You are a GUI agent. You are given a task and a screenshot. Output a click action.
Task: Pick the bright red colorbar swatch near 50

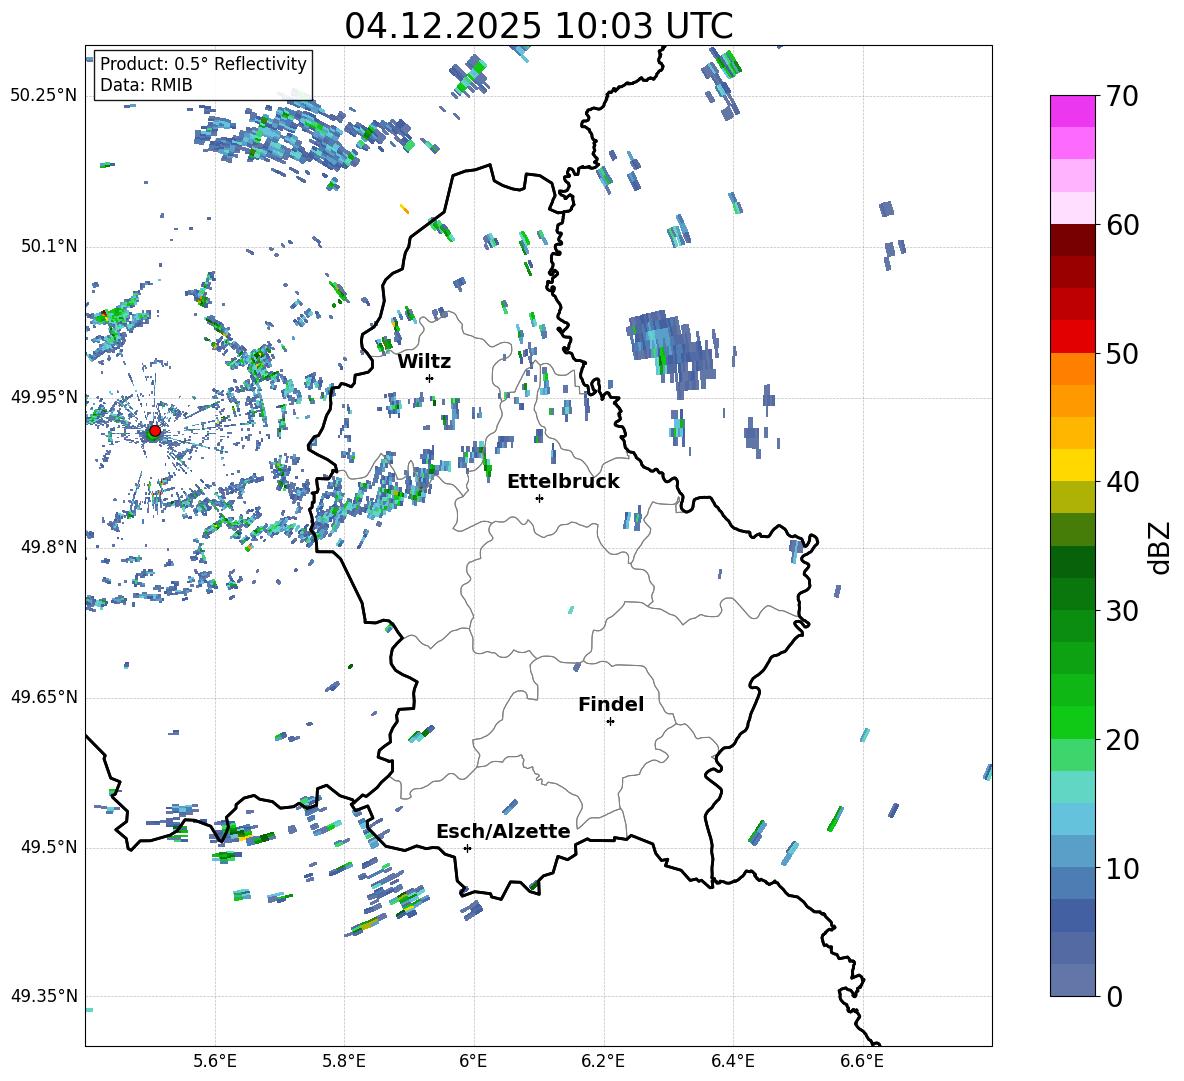point(1073,336)
